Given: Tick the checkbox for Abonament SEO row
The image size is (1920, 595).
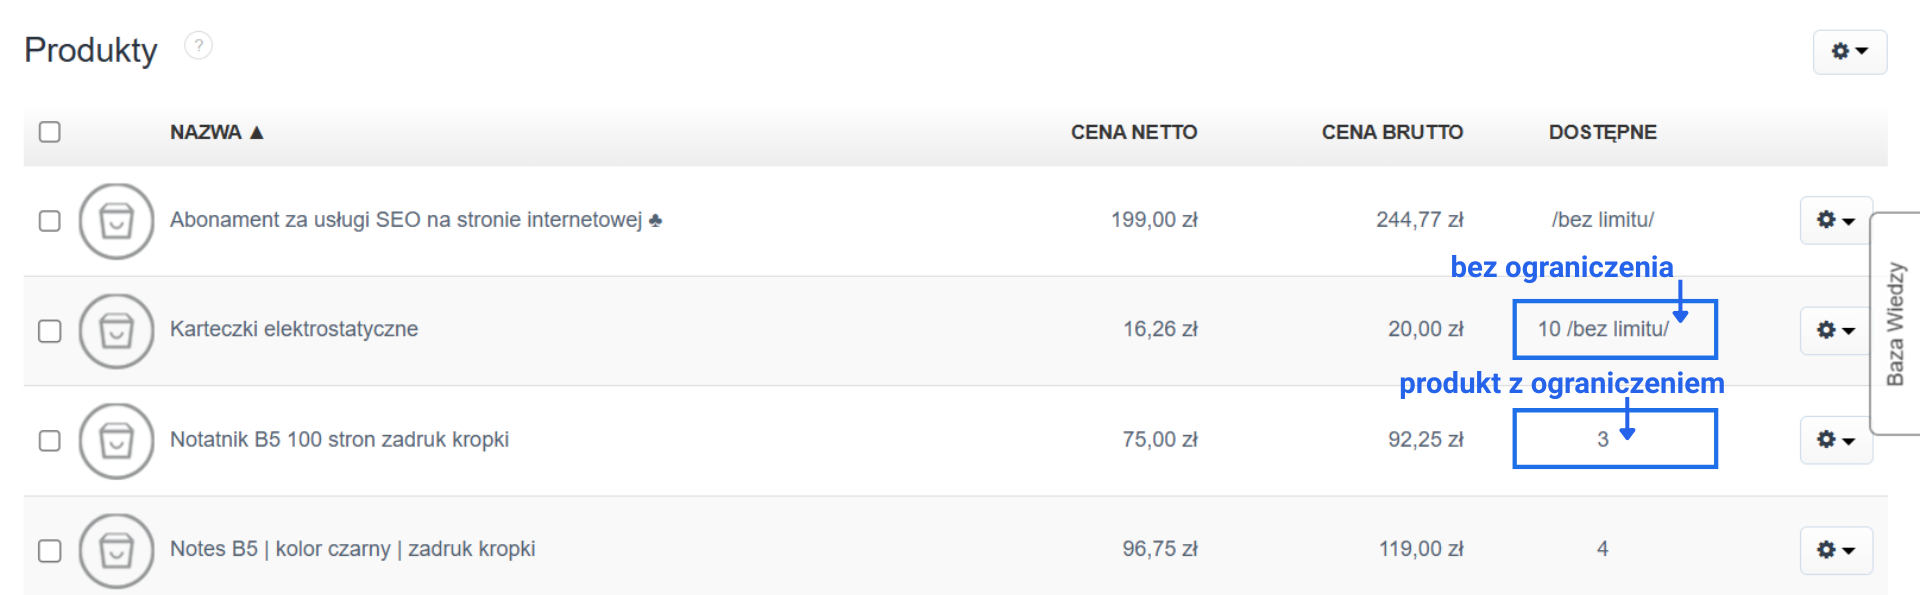Looking at the screenshot, I should pyautogui.click(x=50, y=221).
